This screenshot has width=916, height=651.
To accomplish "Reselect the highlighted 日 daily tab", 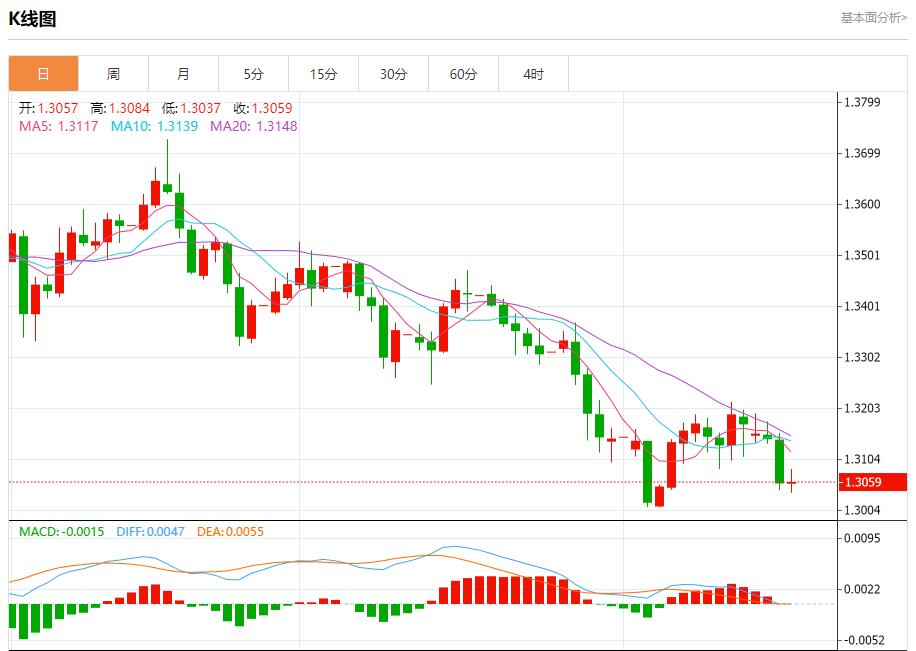I will 43,73.
